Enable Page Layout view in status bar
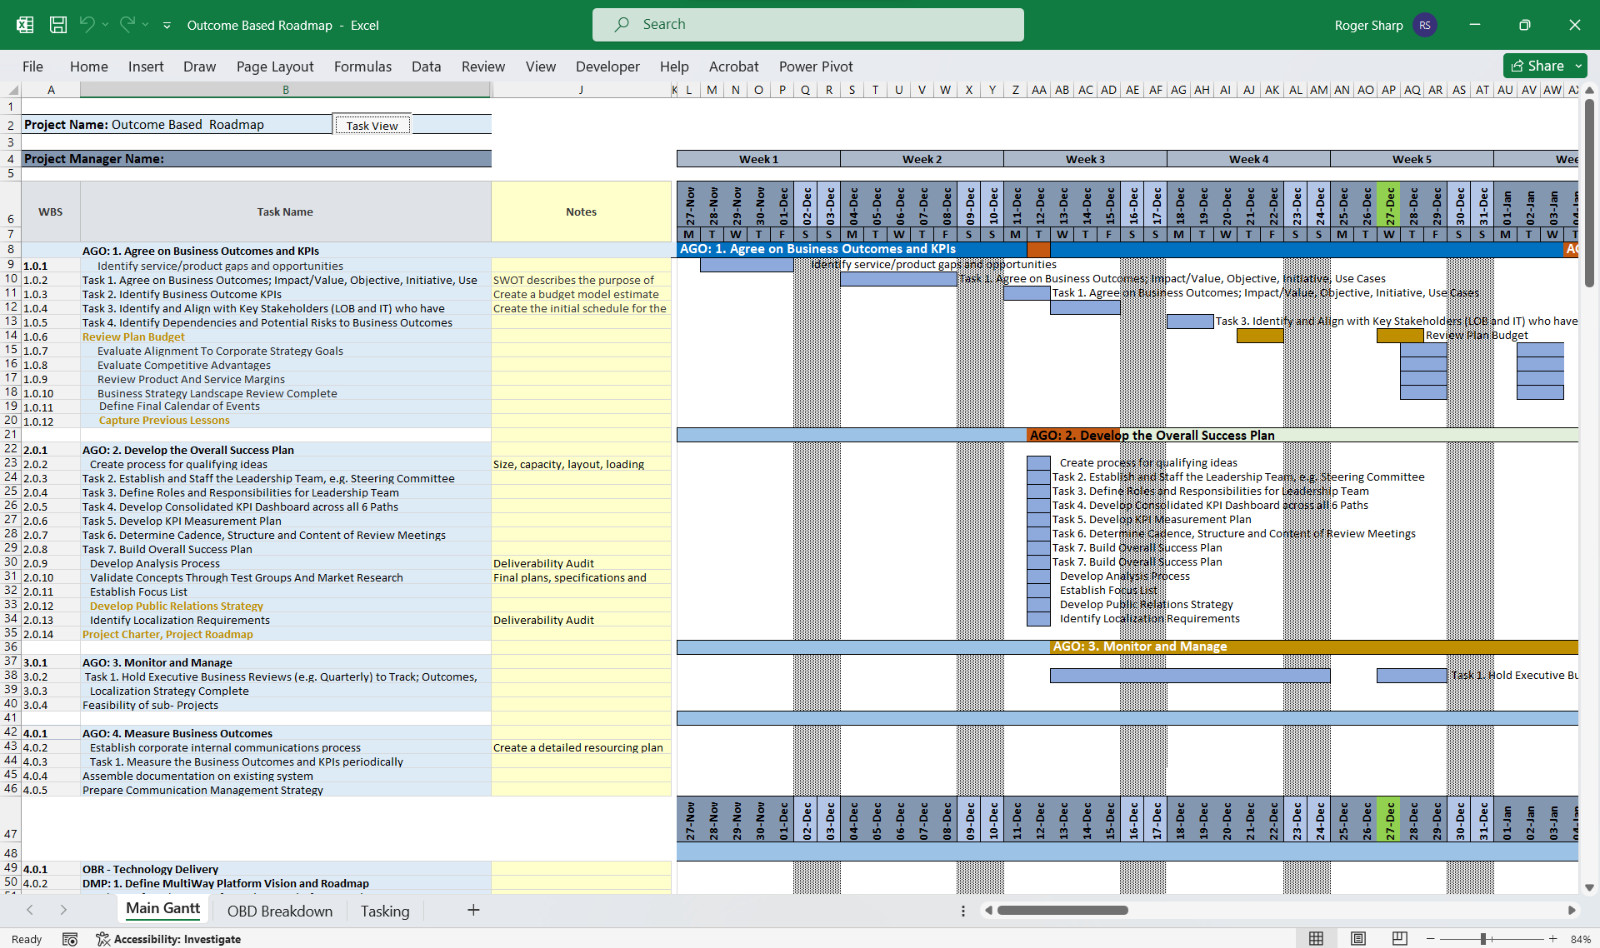Viewport: 1600px width, 948px height. pos(1358,939)
